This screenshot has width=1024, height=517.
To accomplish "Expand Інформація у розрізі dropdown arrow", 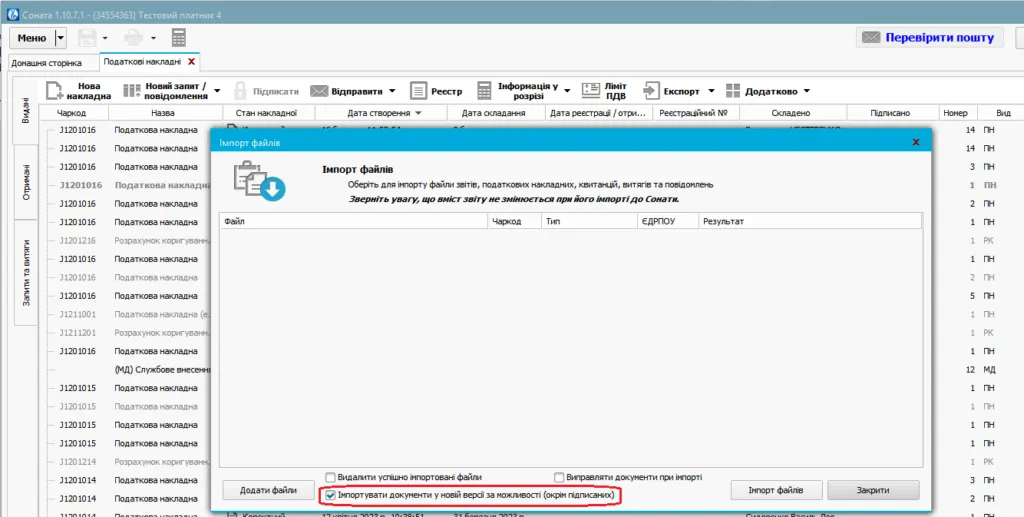I will [x=568, y=91].
